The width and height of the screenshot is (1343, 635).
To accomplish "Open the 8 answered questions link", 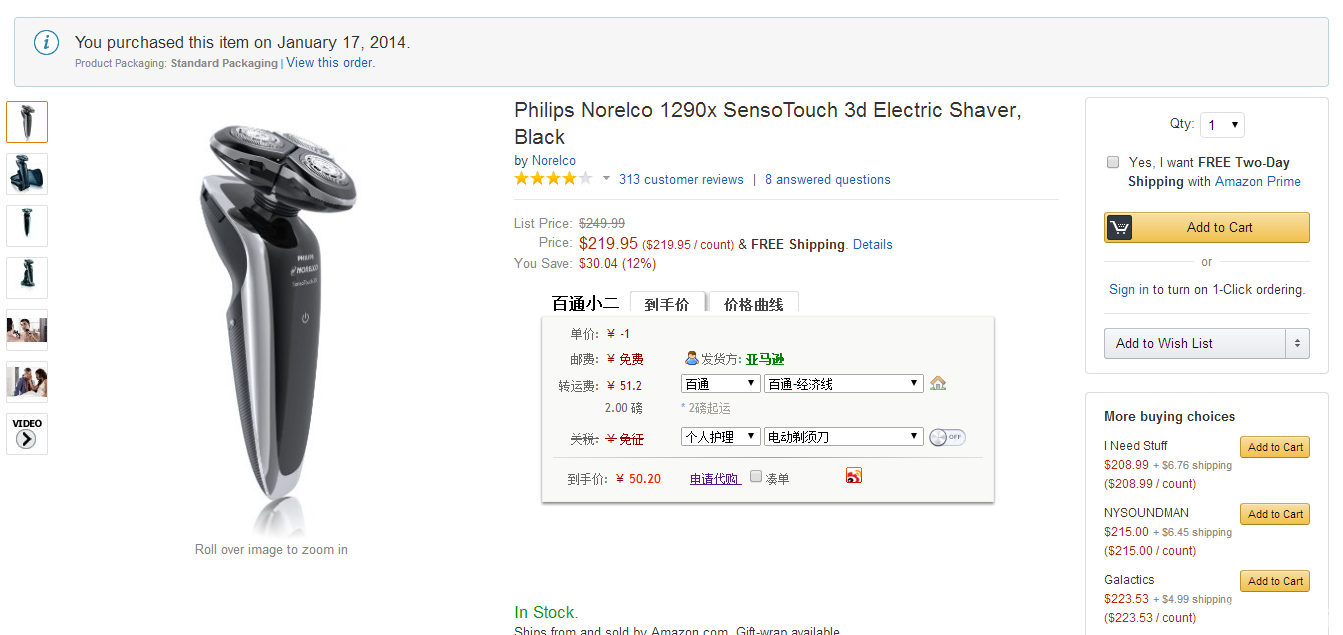I will [828, 180].
